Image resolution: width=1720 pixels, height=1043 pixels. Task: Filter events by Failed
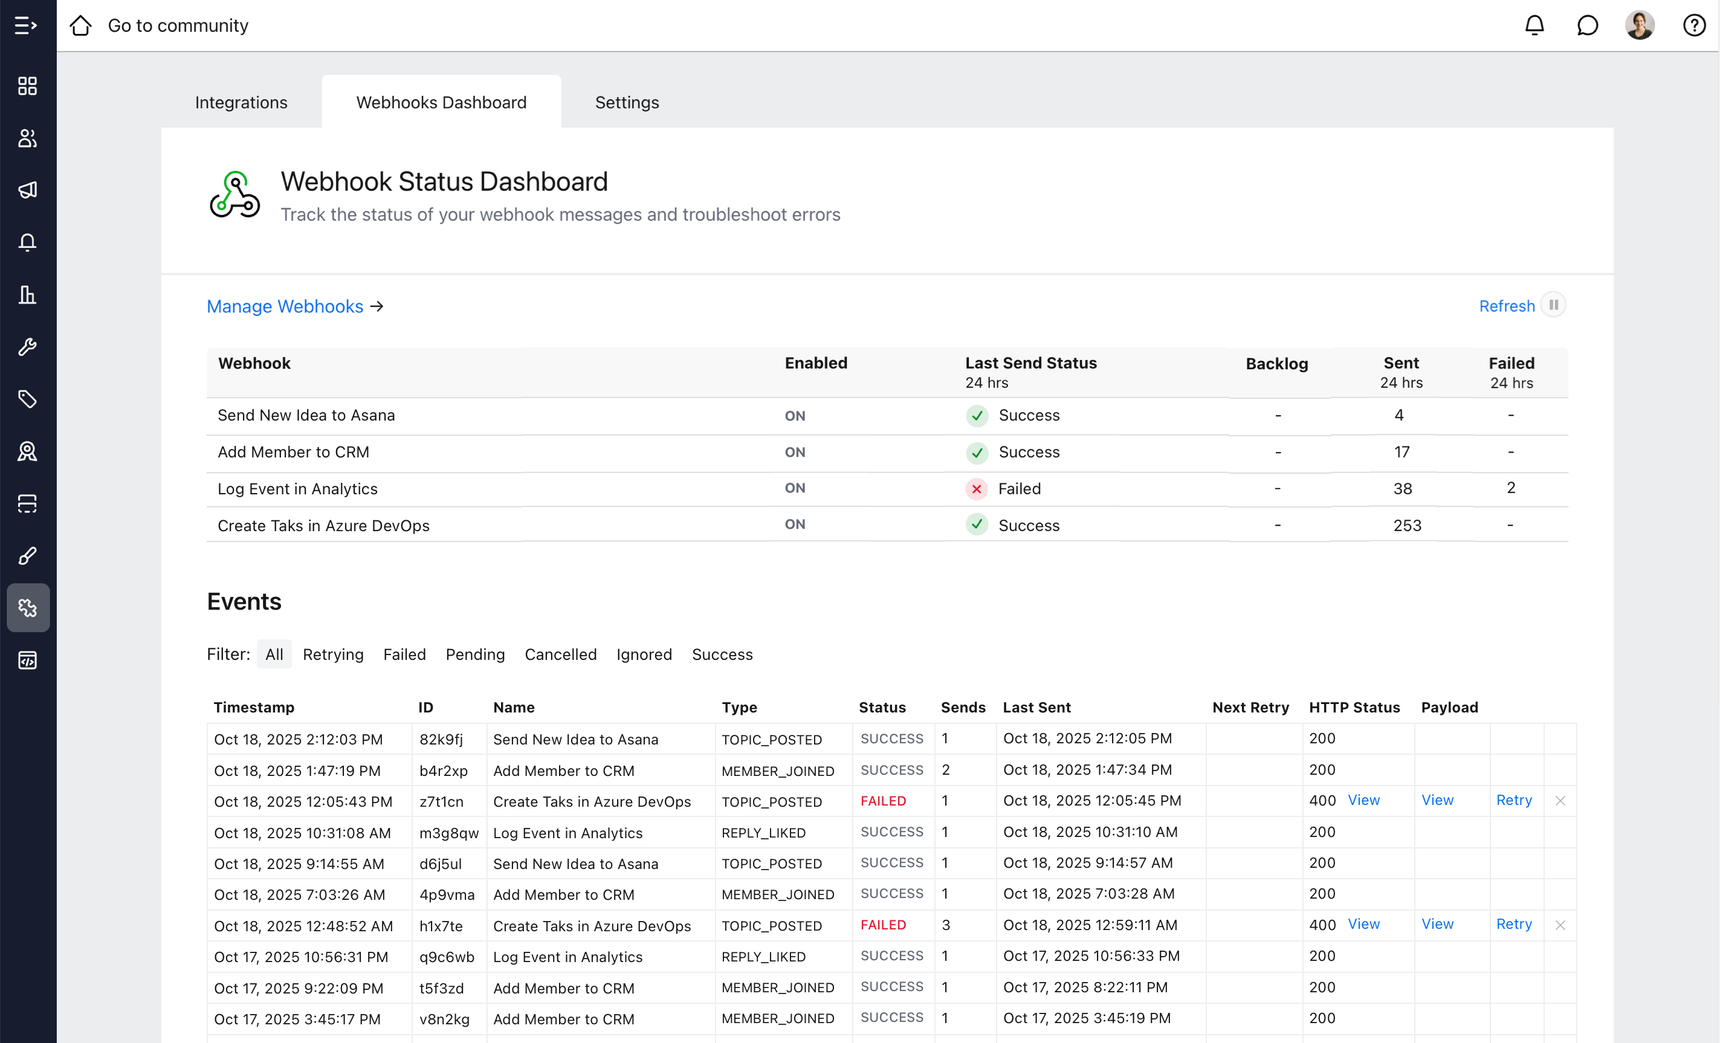point(404,654)
